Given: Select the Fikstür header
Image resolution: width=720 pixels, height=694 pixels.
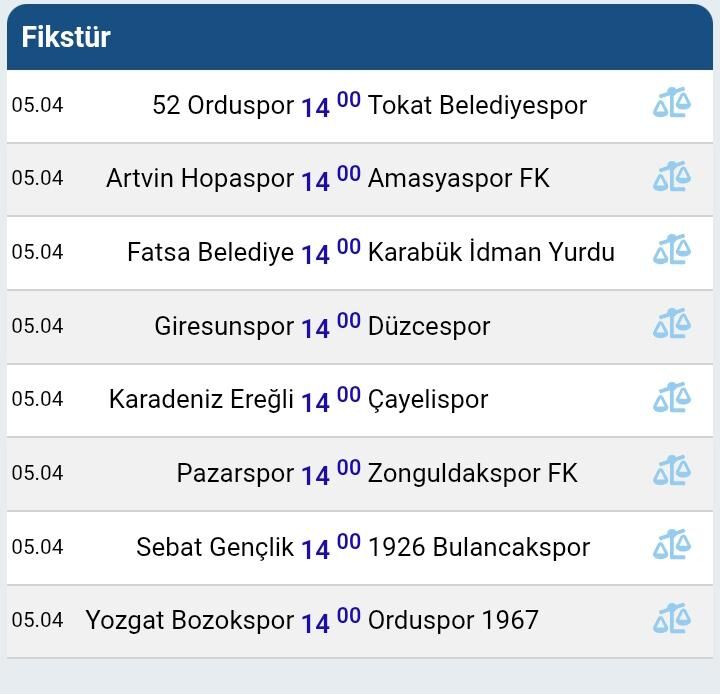Looking at the screenshot, I should (x=66, y=38).
